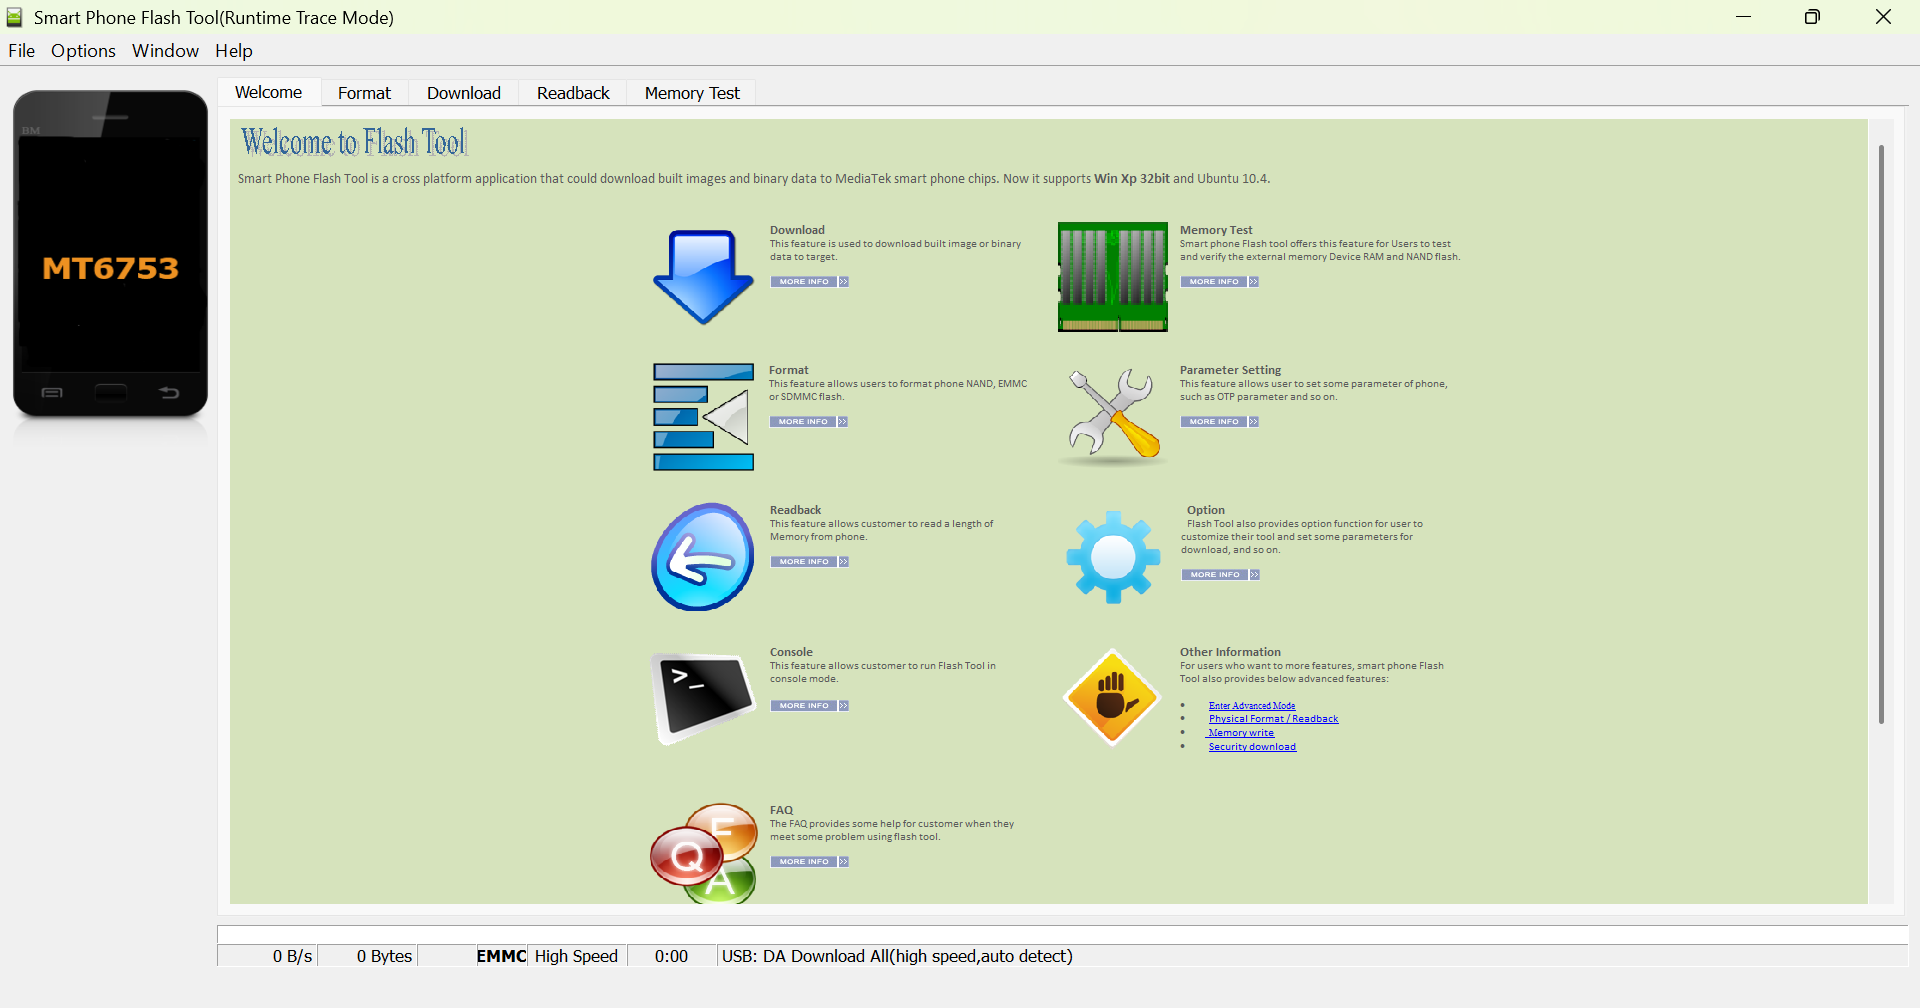1920x1008 pixels.
Task: Switch to the Download tab
Action: pyautogui.click(x=464, y=93)
